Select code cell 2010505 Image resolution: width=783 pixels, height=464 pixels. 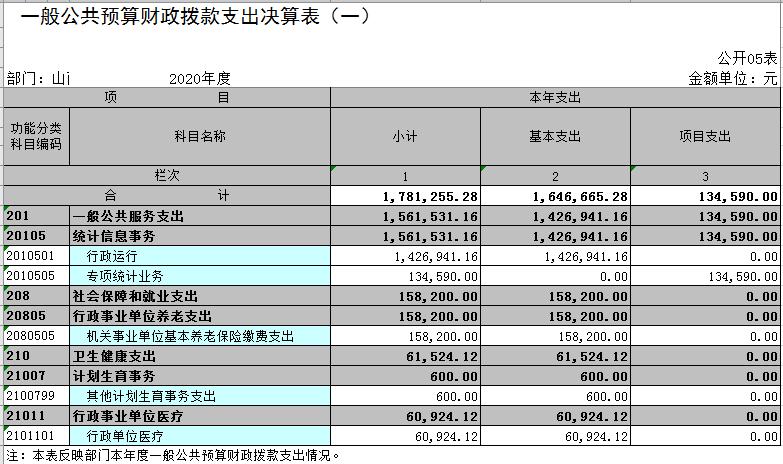(36, 276)
